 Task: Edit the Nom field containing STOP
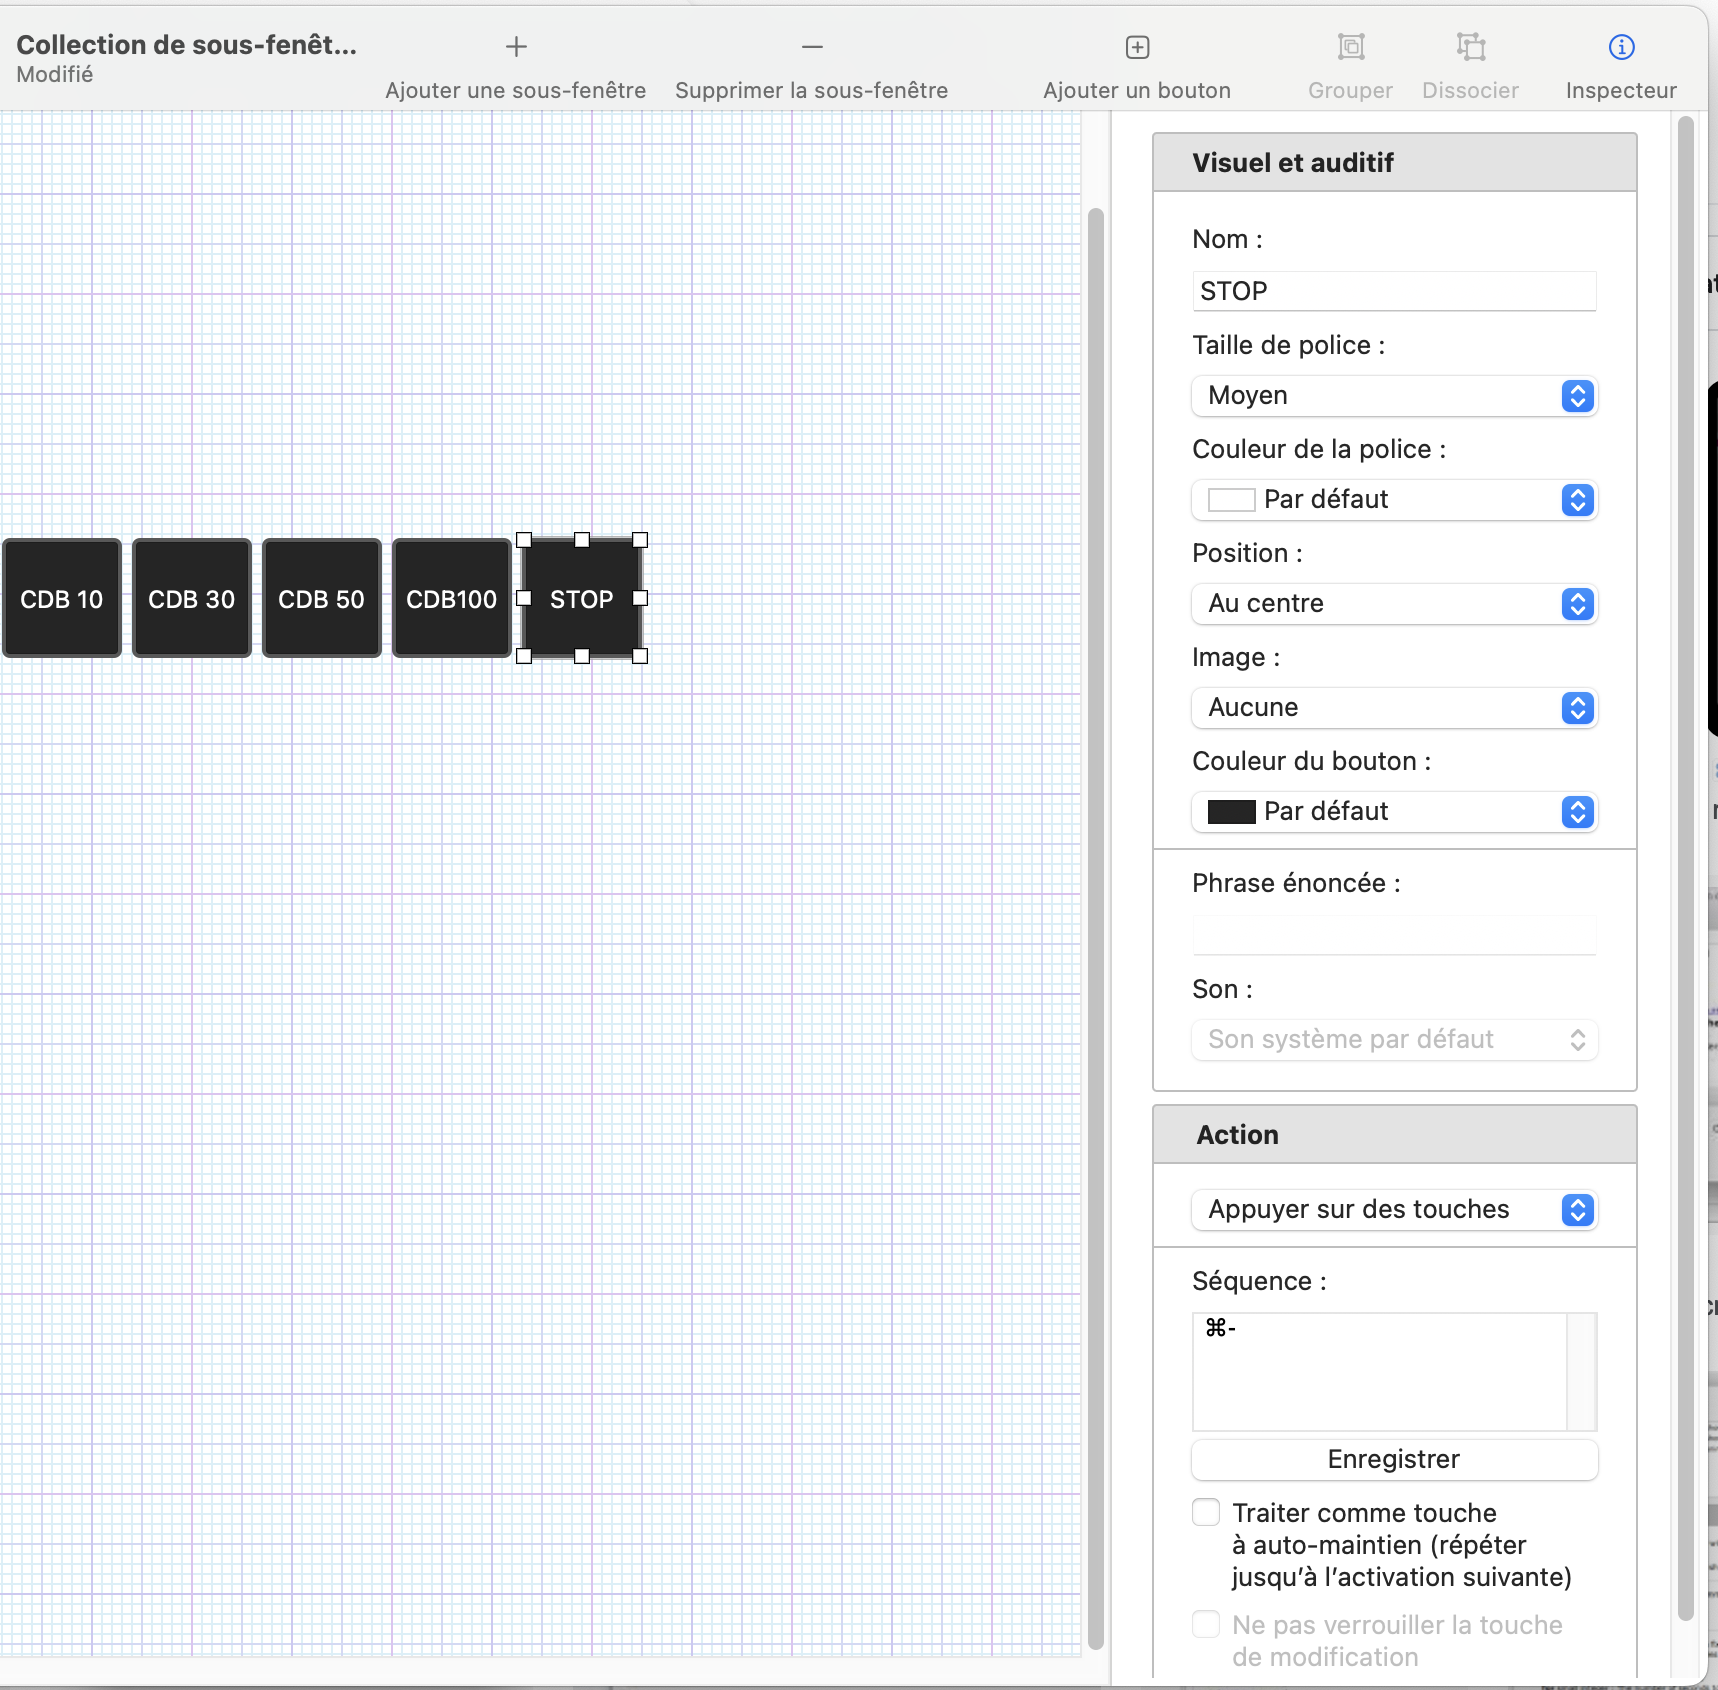pyautogui.click(x=1394, y=291)
